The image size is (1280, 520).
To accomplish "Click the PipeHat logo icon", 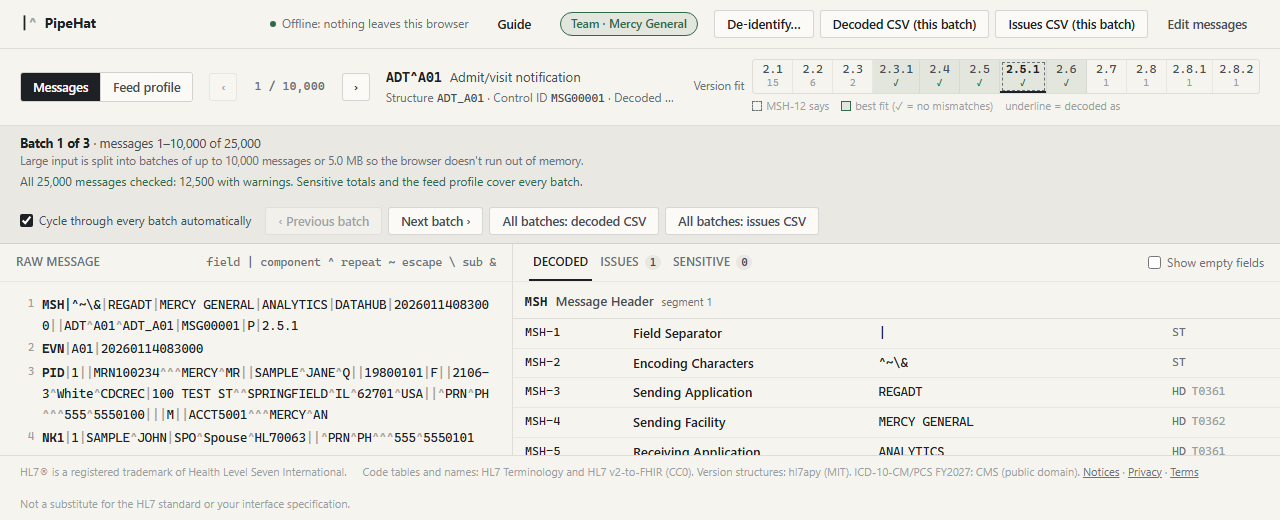I will coord(30,24).
